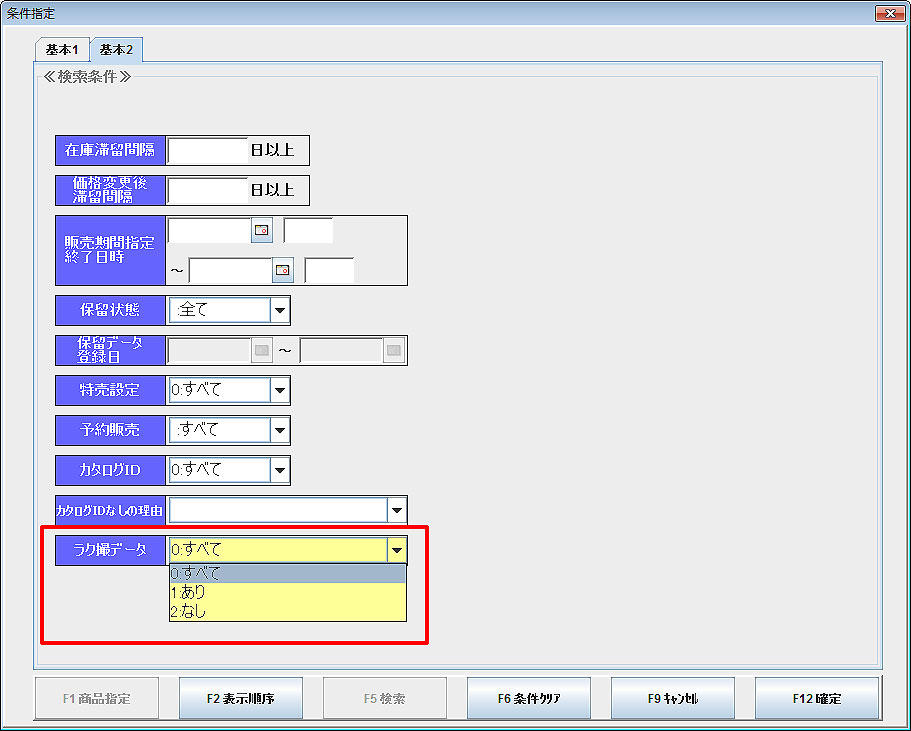Open the カタログID dropdown
911x731 pixels.
tap(280, 470)
